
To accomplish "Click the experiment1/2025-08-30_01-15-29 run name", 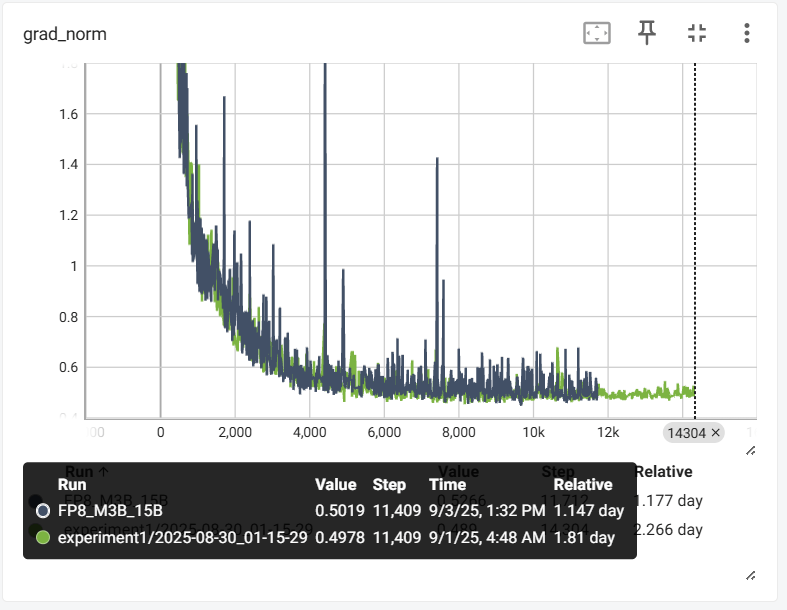I will 183,537.
